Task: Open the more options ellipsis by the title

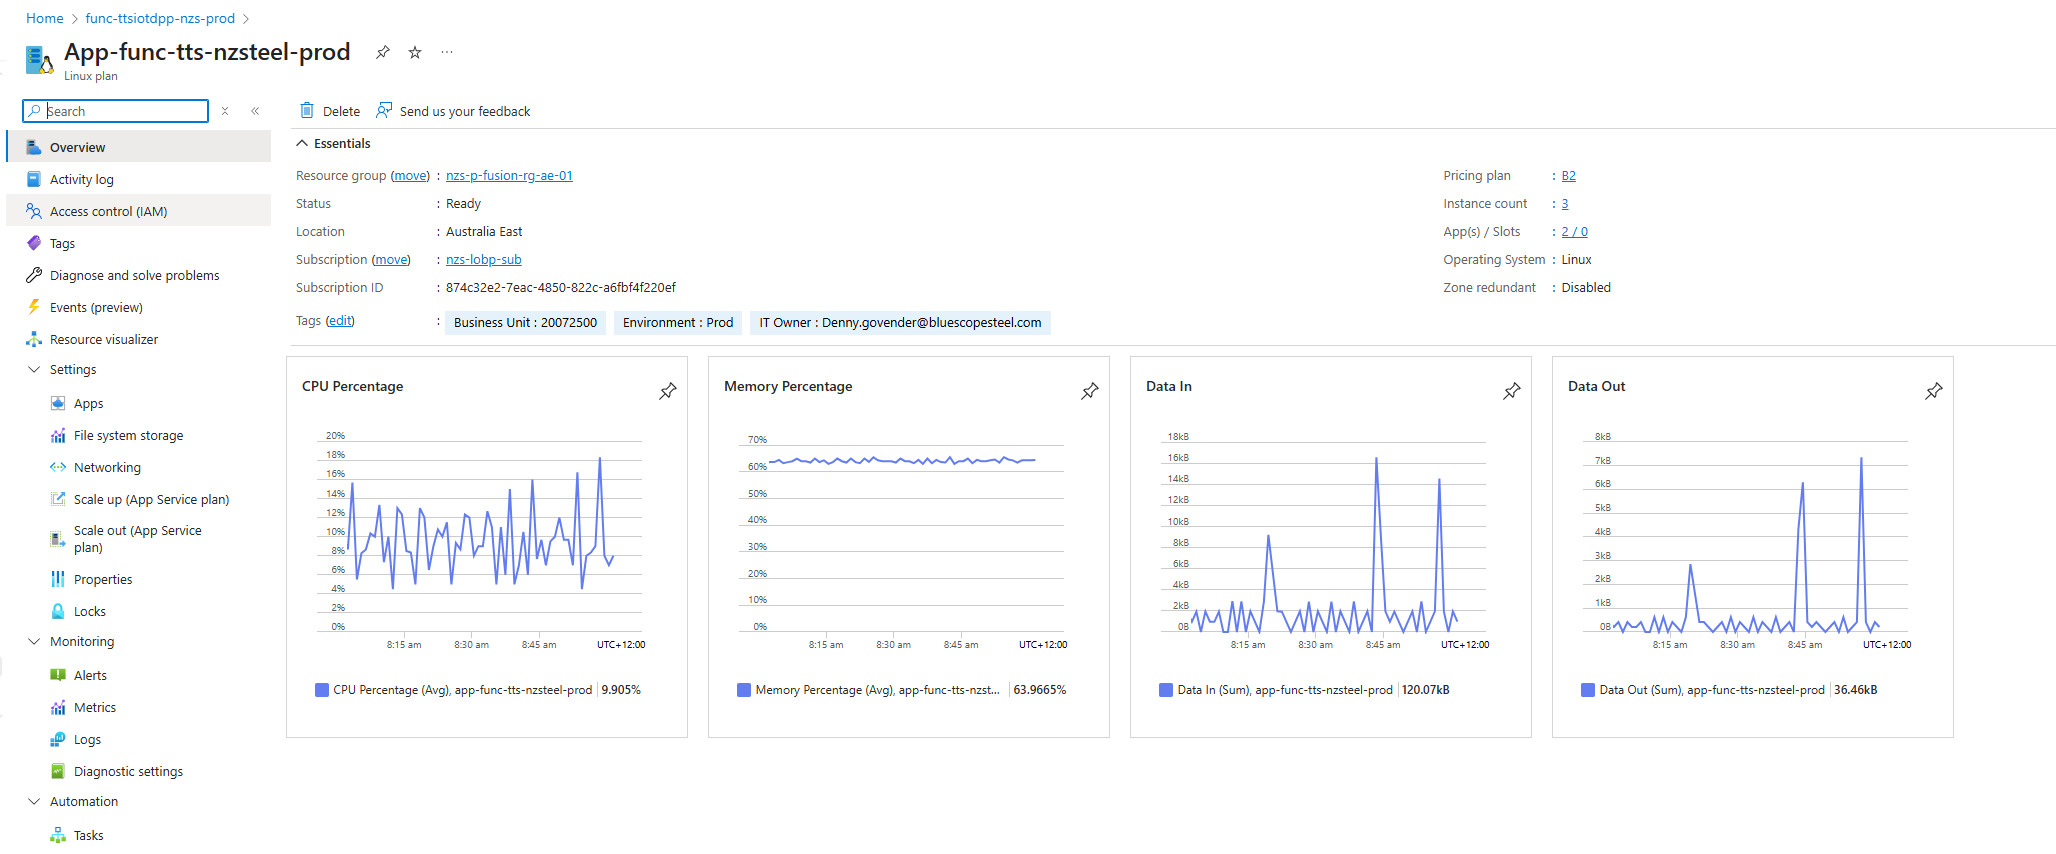Action: [447, 52]
